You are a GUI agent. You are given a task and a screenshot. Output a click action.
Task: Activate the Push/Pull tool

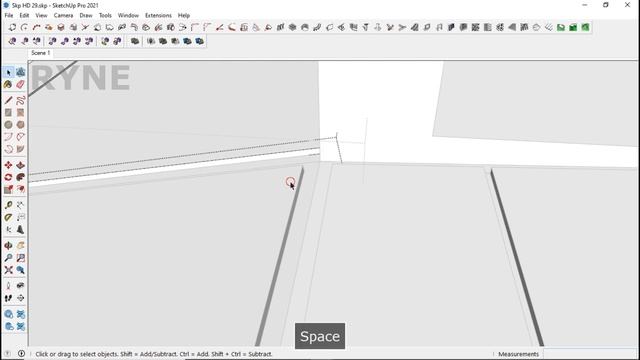(x=20, y=165)
